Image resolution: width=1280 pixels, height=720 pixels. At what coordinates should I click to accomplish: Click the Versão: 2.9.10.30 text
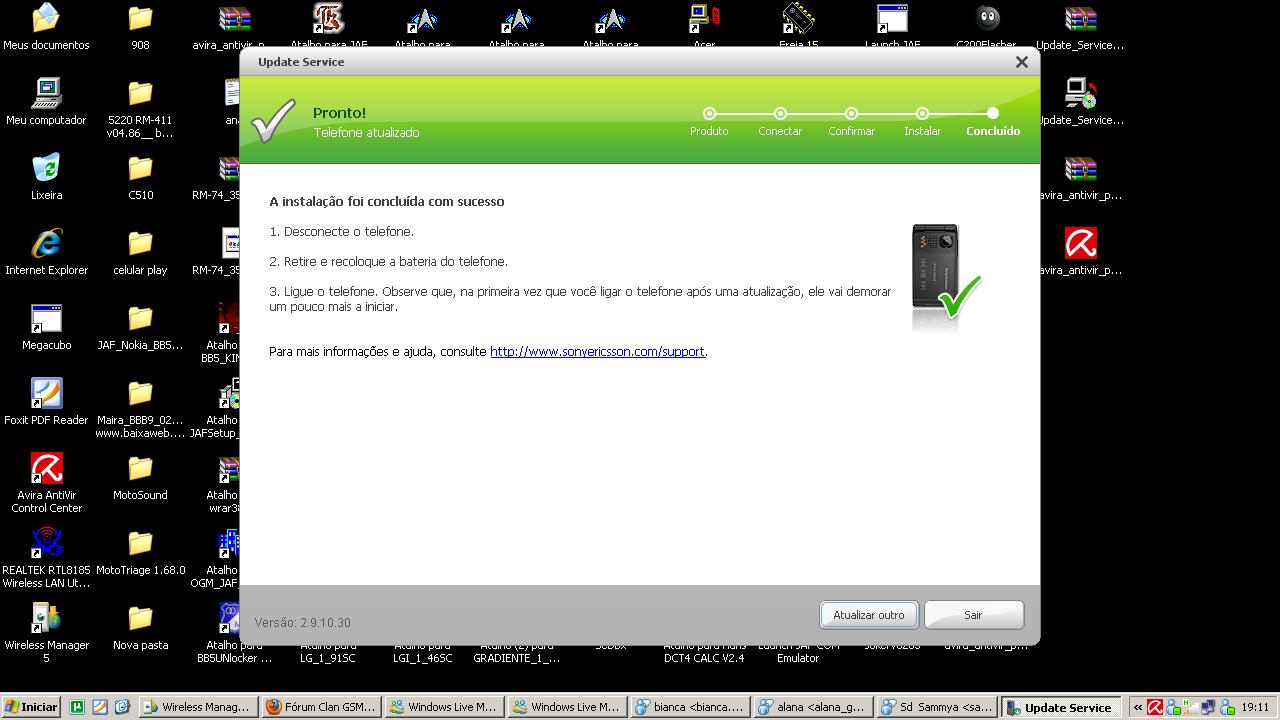(302, 622)
